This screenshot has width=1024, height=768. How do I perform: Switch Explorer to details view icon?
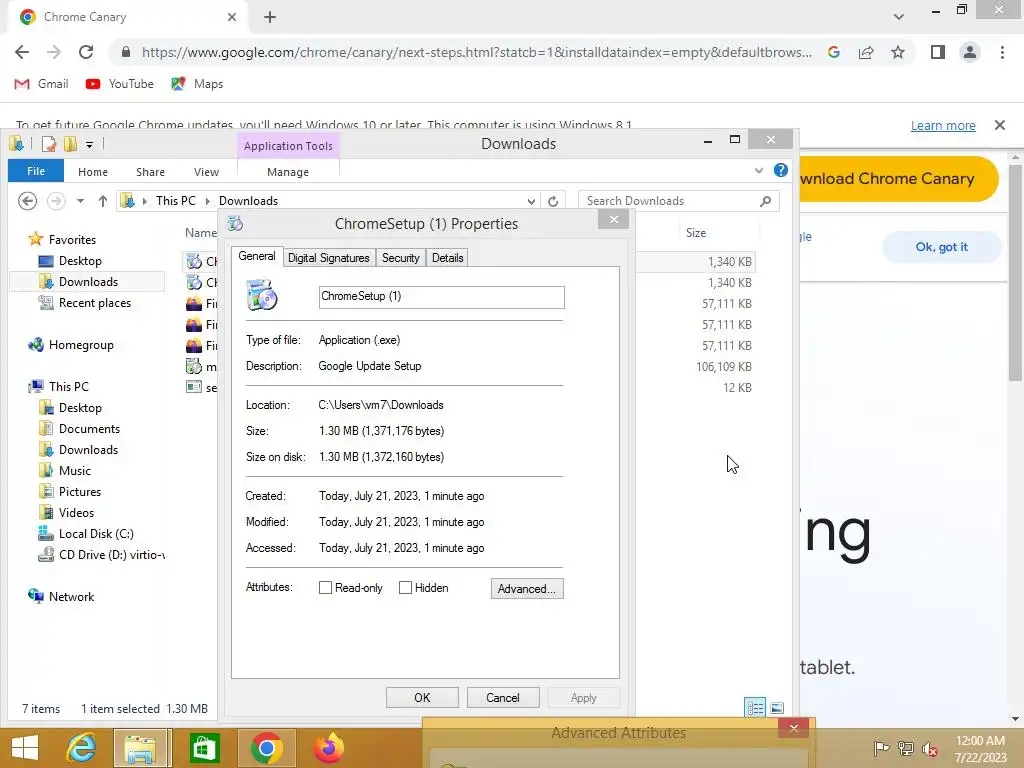tap(756, 708)
